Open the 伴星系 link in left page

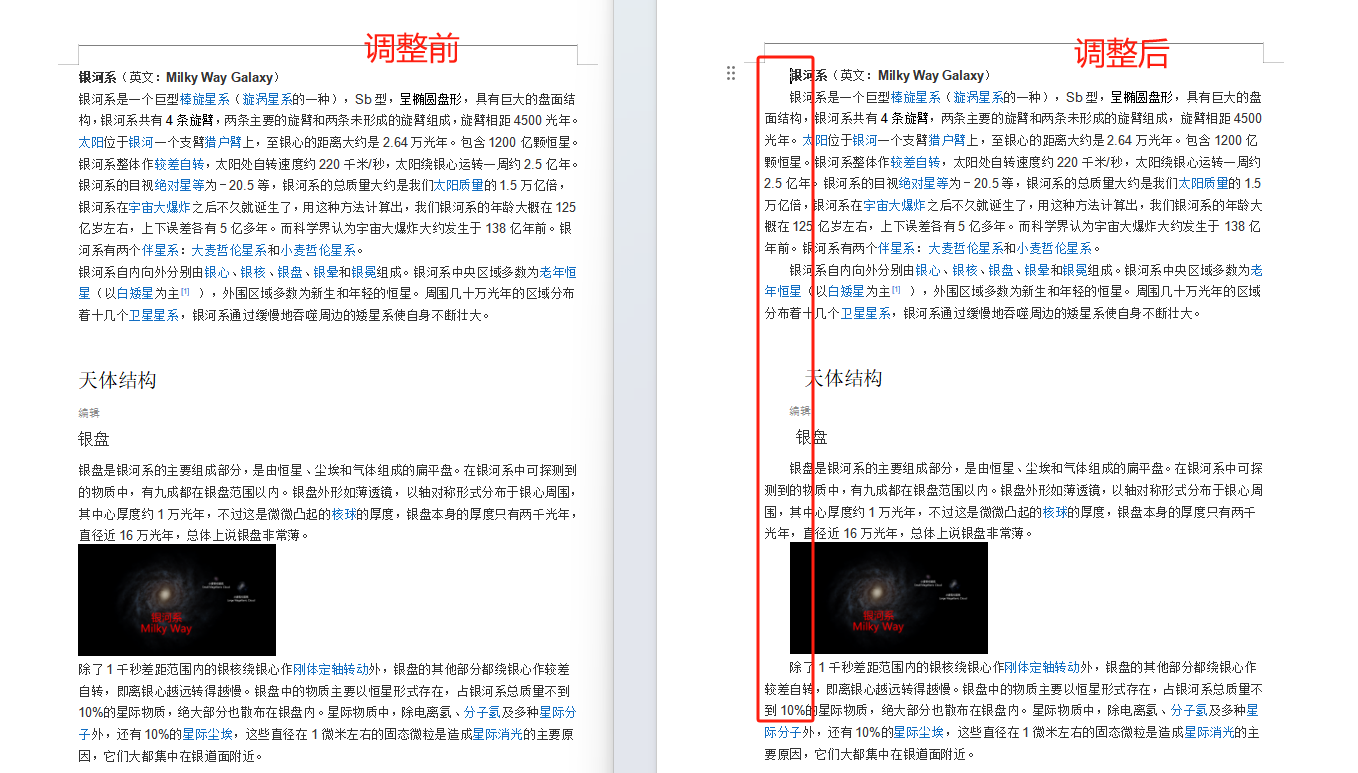(x=160, y=250)
